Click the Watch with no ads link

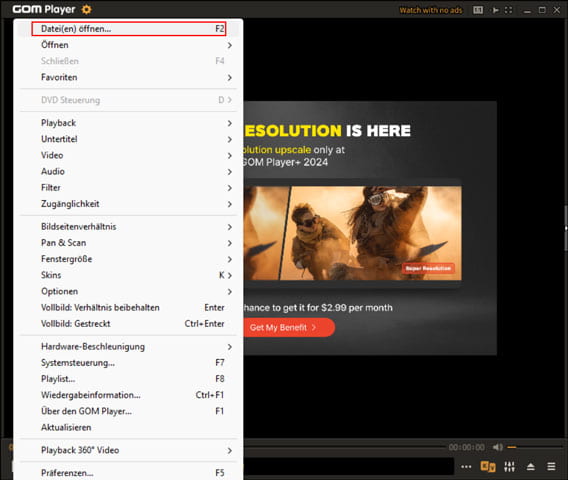tap(431, 10)
